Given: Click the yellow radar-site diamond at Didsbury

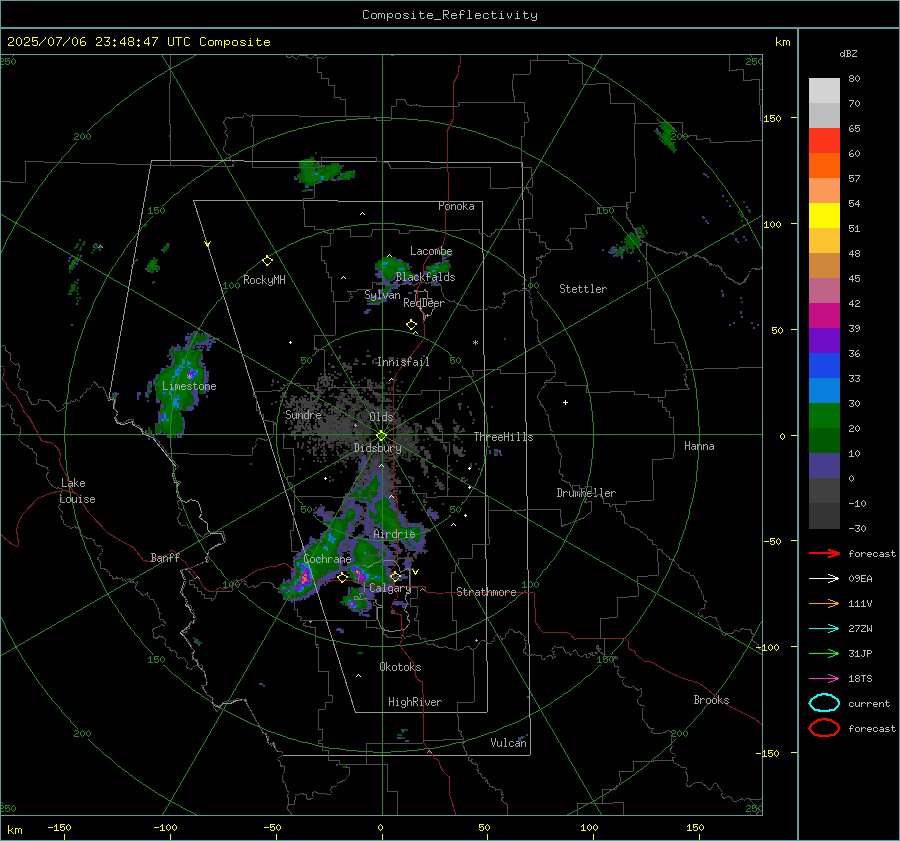Looking at the screenshot, I should pyautogui.click(x=381, y=435).
